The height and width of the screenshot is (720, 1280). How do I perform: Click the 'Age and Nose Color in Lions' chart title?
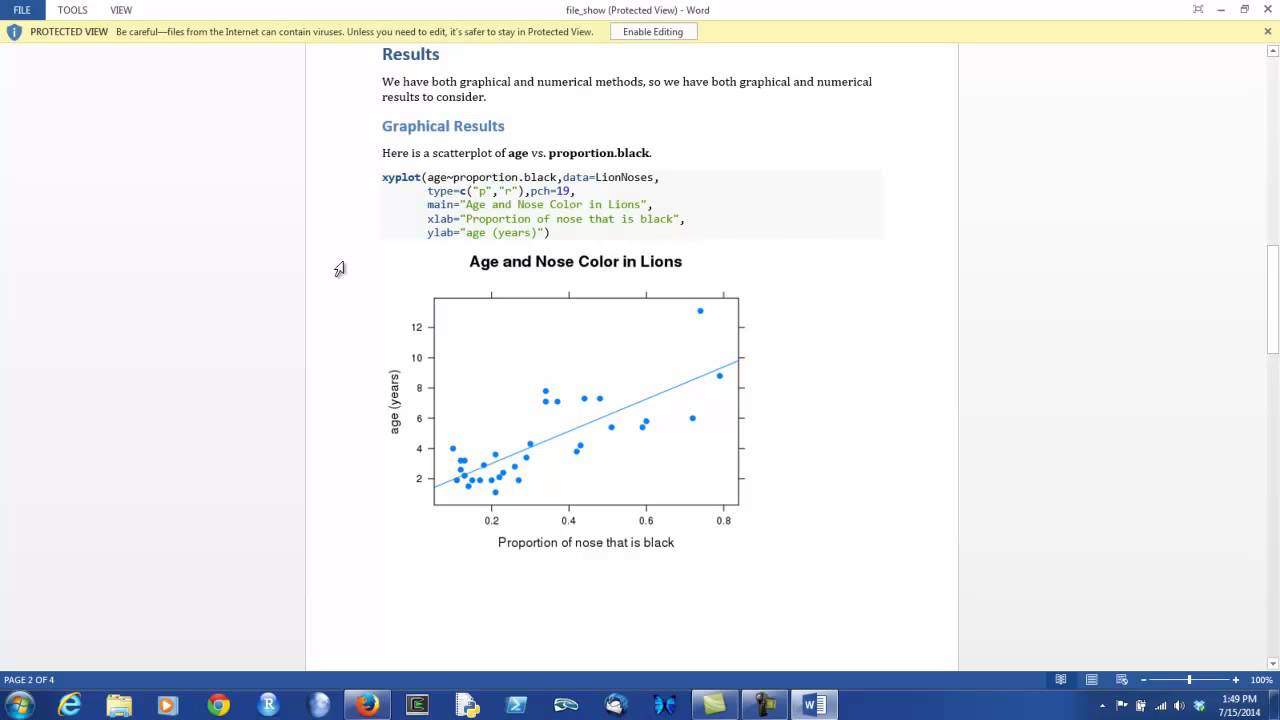coord(576,262)
